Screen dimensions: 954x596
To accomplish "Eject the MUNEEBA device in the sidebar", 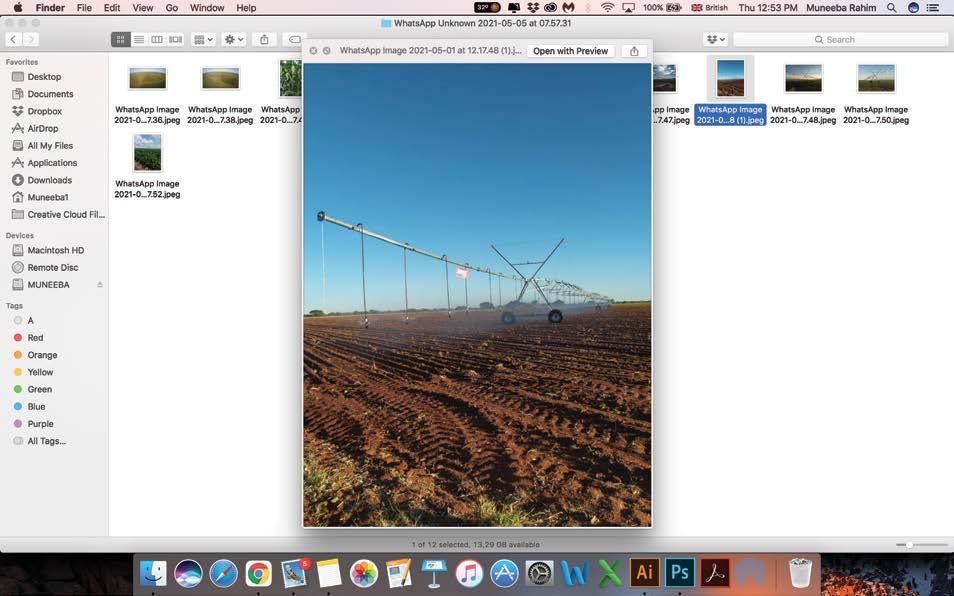I will point(99,284).
